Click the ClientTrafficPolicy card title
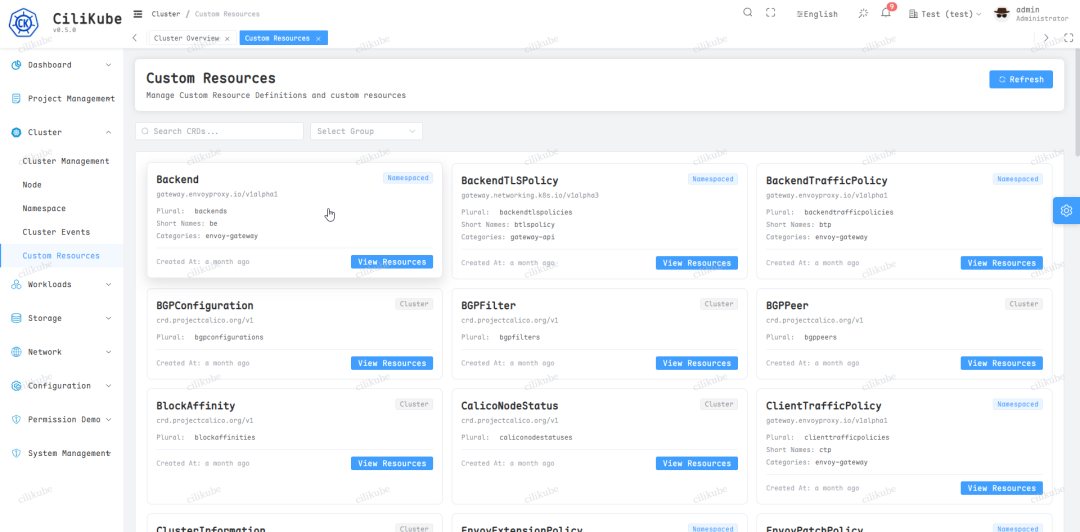Screen dimensions: 1080x532 point(824,406)
